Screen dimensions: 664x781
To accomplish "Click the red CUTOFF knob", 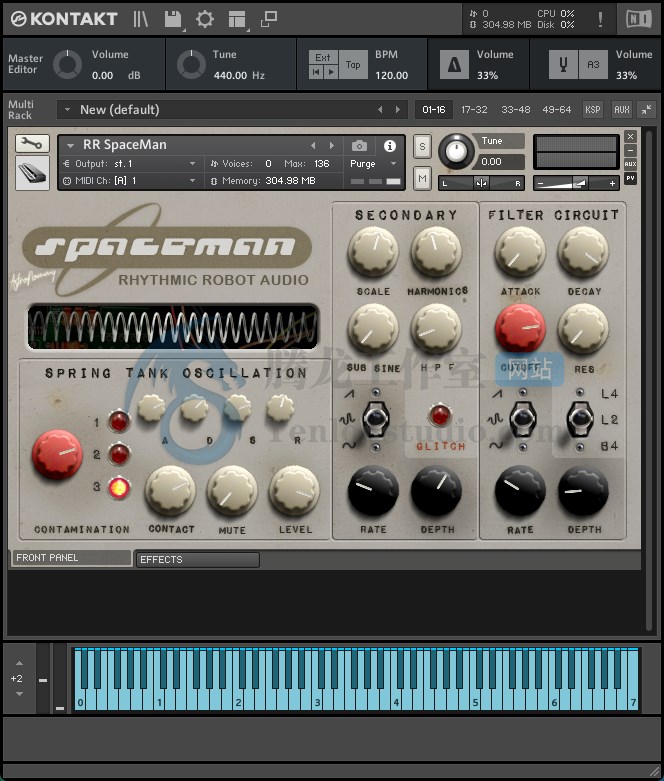I will [x=520, y=329].
